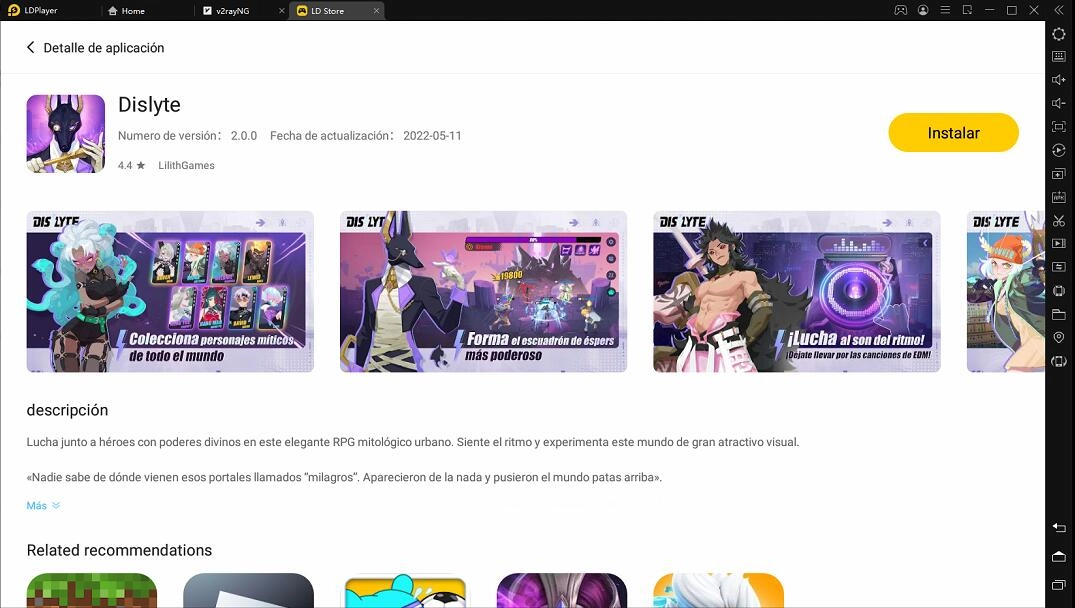The image size is (1075, 608).
Task: Increase volume with the speaker plus icon
Action: pos(1059,80)
